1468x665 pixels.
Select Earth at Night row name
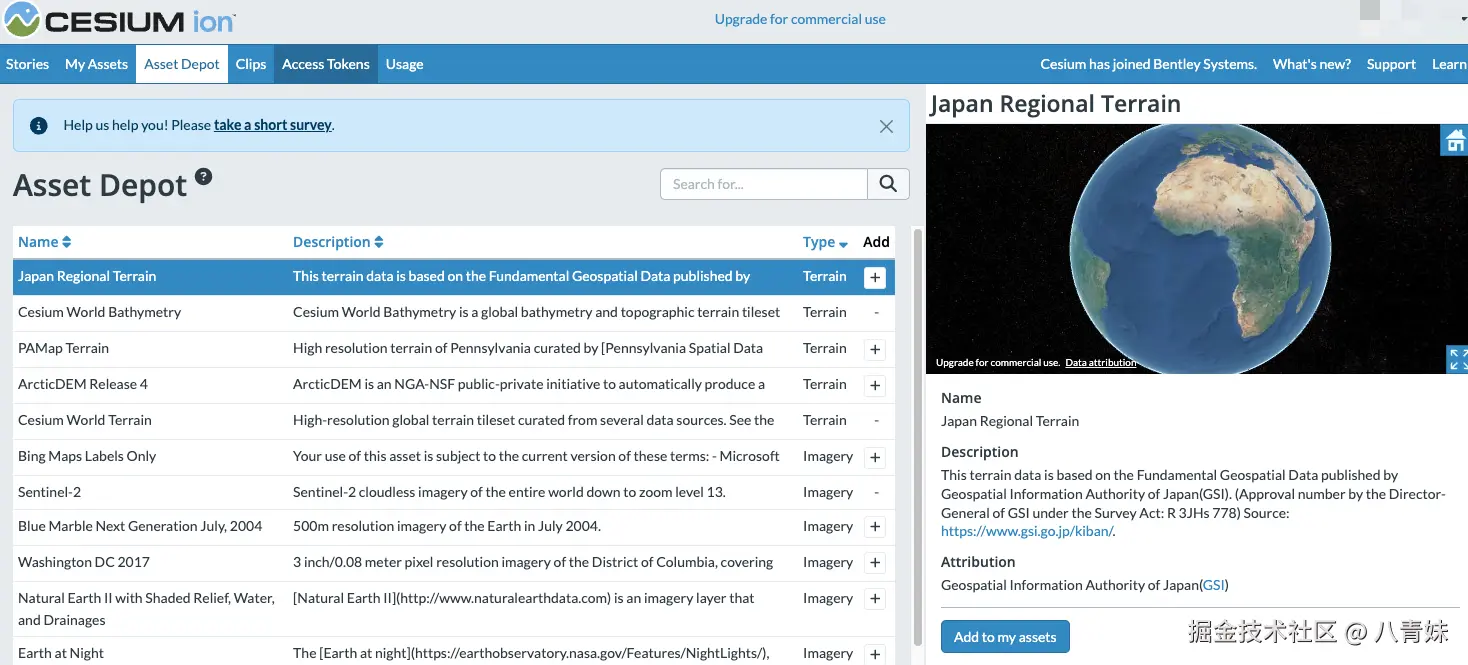tap(61, 653)
